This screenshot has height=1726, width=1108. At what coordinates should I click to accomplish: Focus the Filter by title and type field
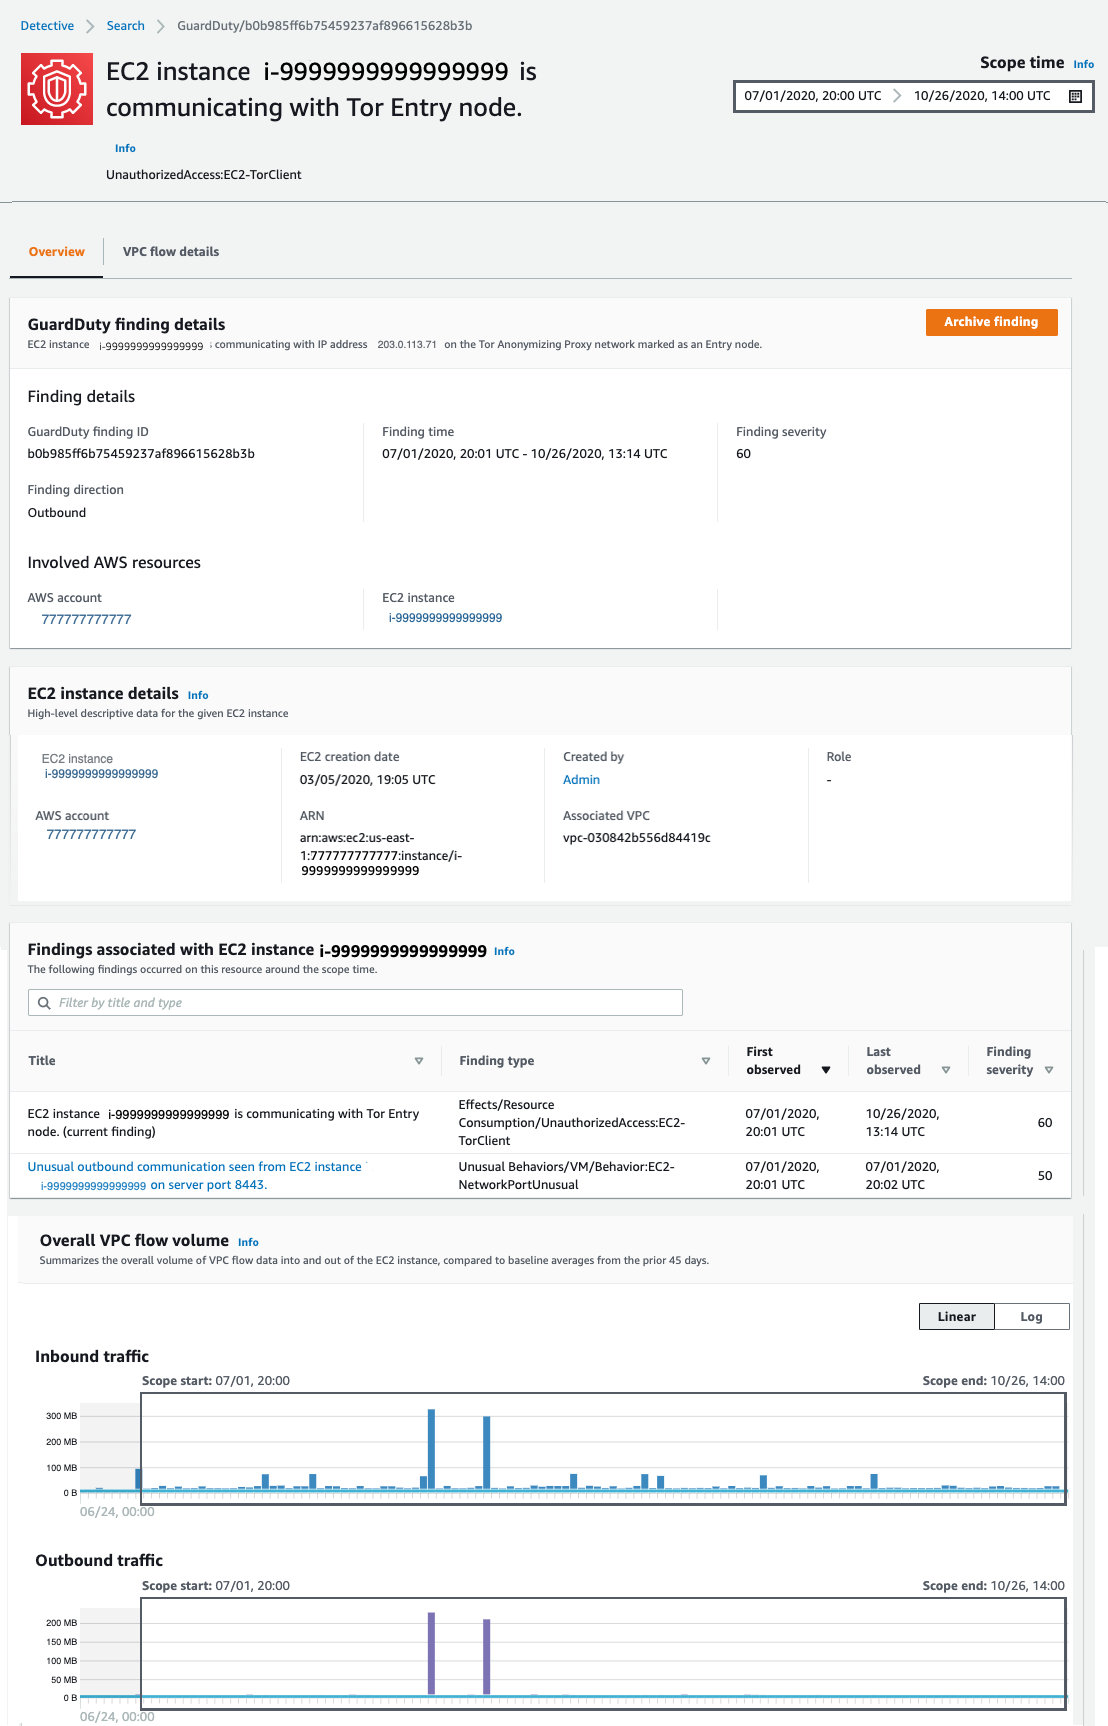[x=355, y=1003]
